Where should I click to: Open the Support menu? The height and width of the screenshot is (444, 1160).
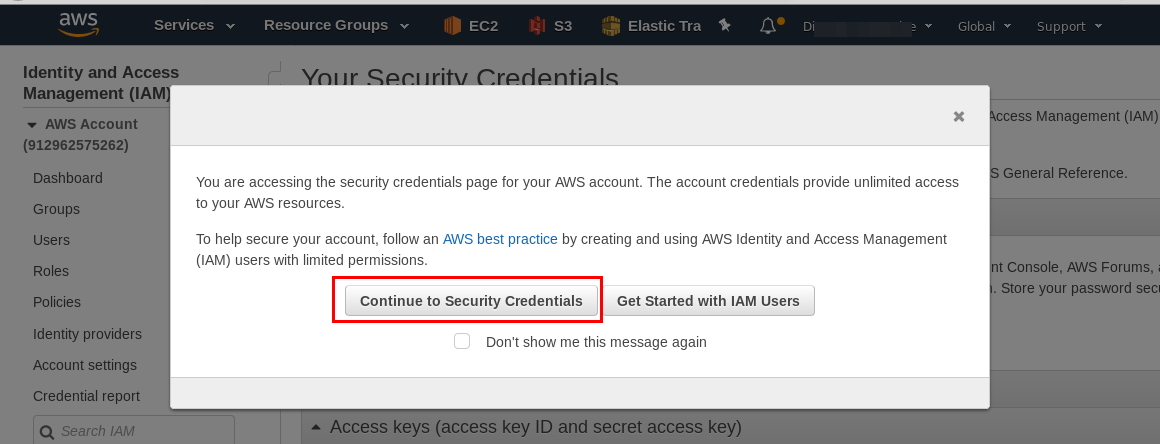(x=1069, y=27)
